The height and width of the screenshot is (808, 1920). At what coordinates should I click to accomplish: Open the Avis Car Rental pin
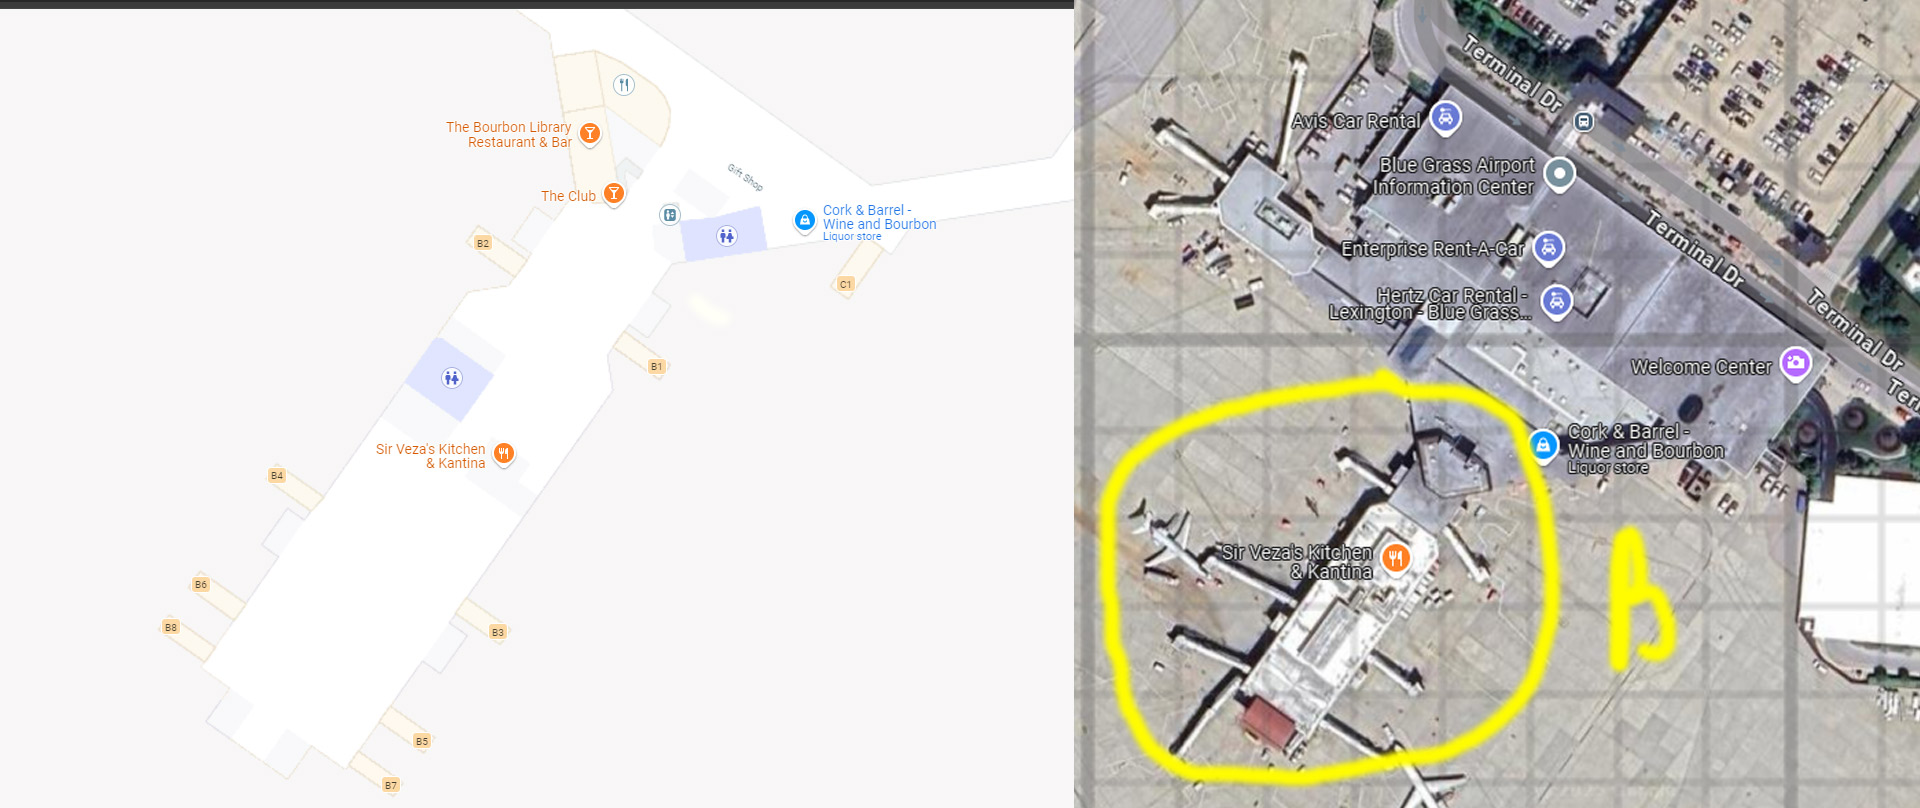coord(1445,118)
